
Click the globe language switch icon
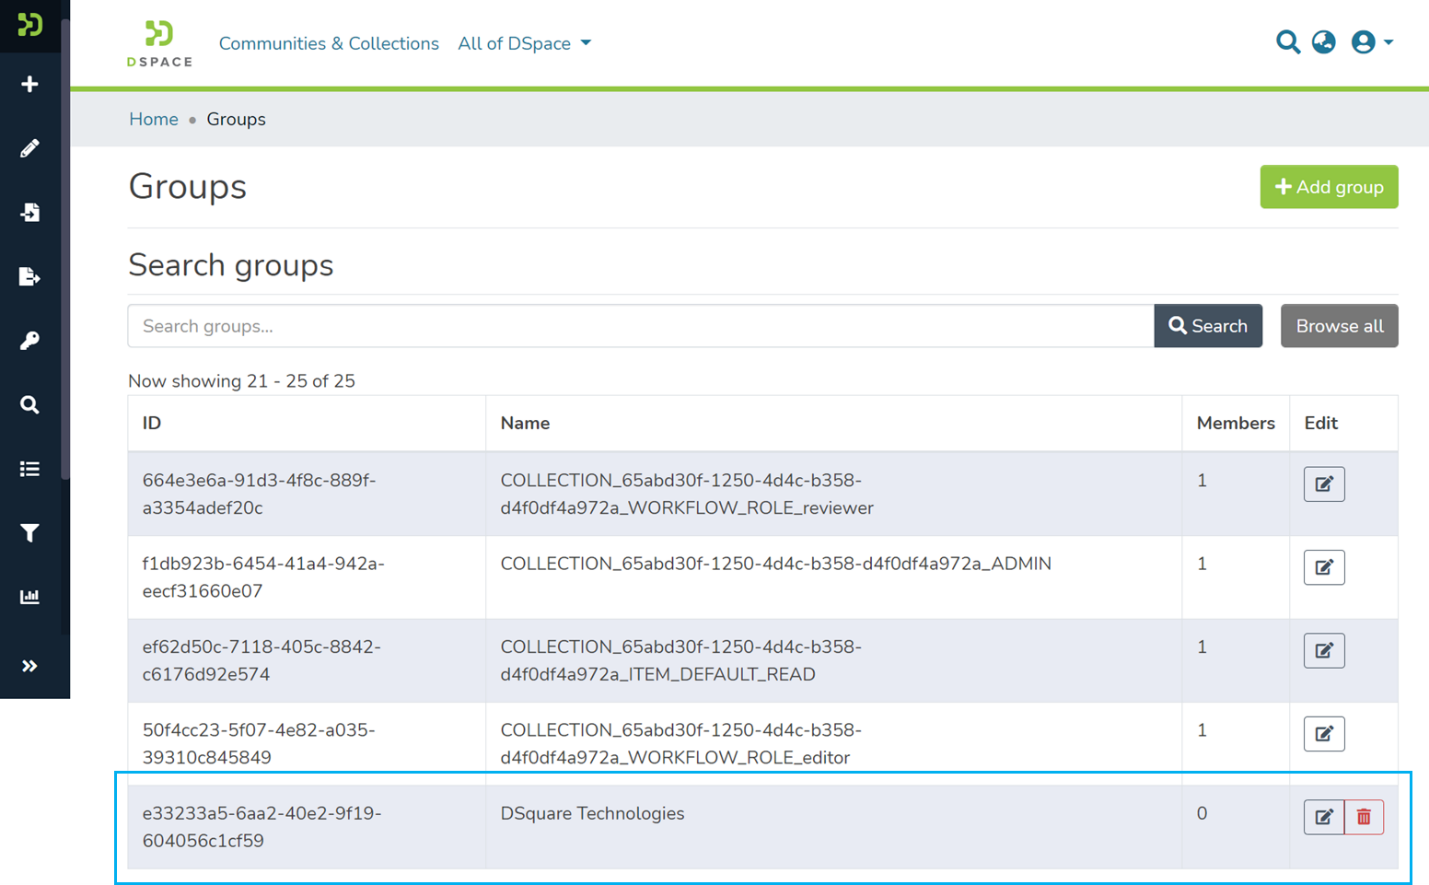click(1323, 42)
